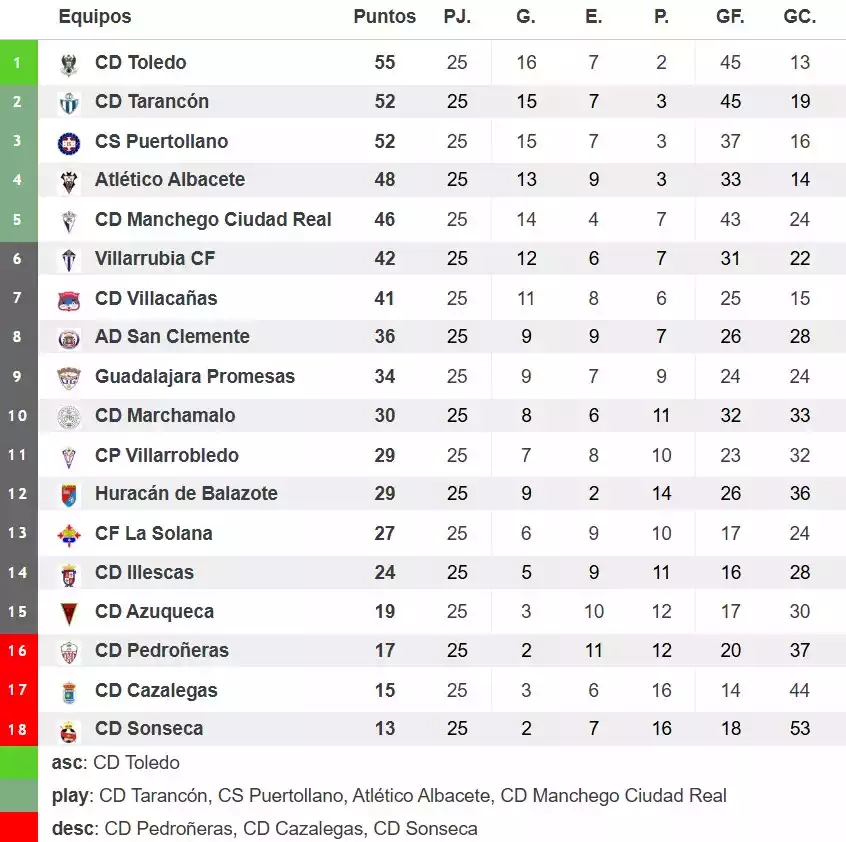Click the Equipos column header

pyautogui.click(x=95, y=17)
